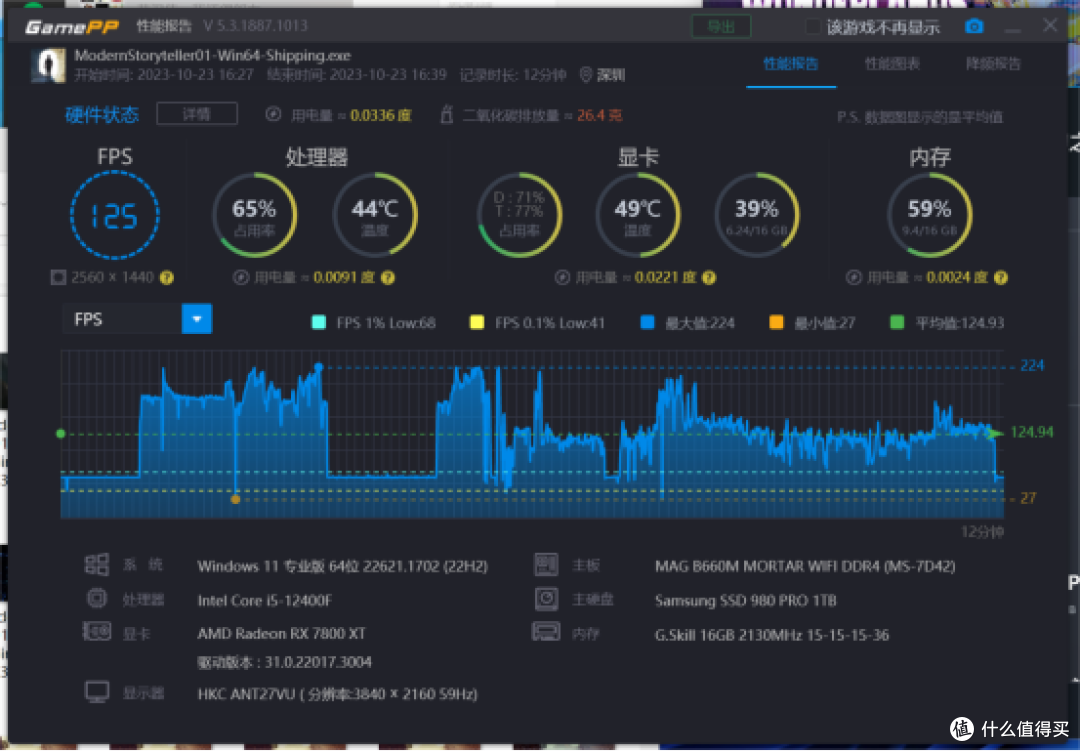Click the power usage icon next to 0.0336 度
The width and height of the screenshot is (1080, 752).
coord(273,114)
